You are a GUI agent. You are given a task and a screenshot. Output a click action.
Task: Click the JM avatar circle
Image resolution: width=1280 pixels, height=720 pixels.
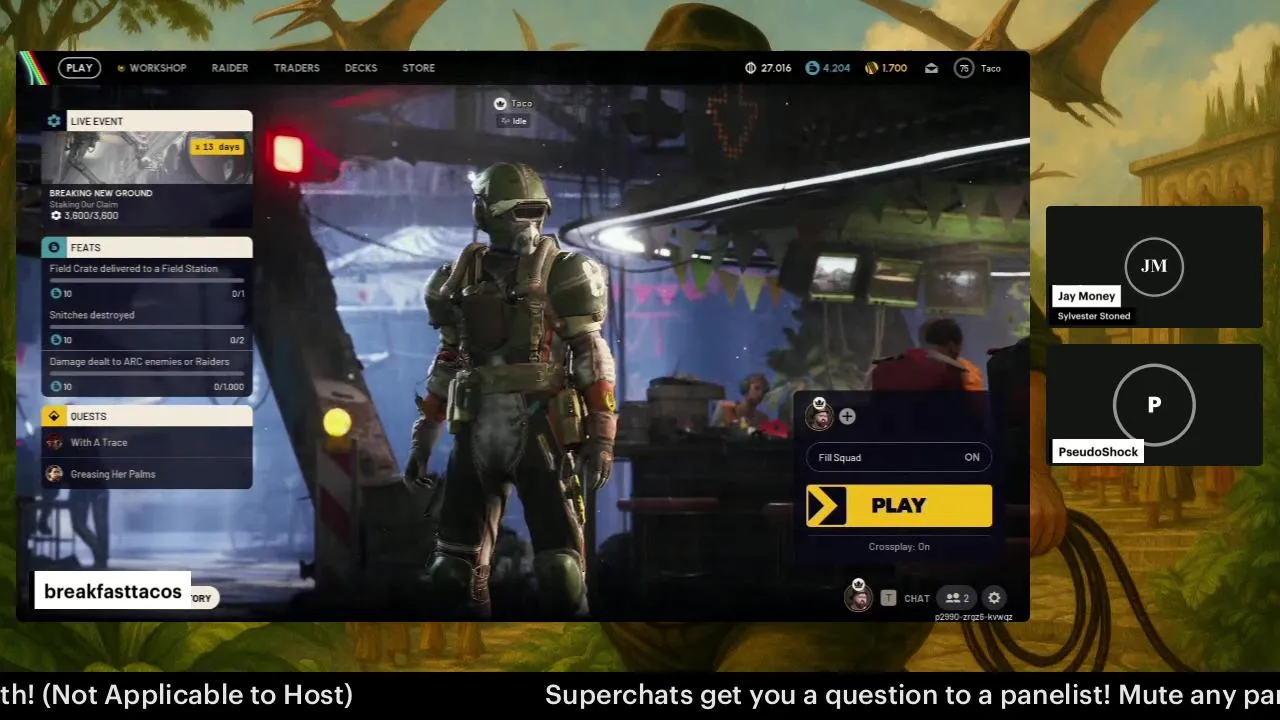click(x=1154, y=266)
